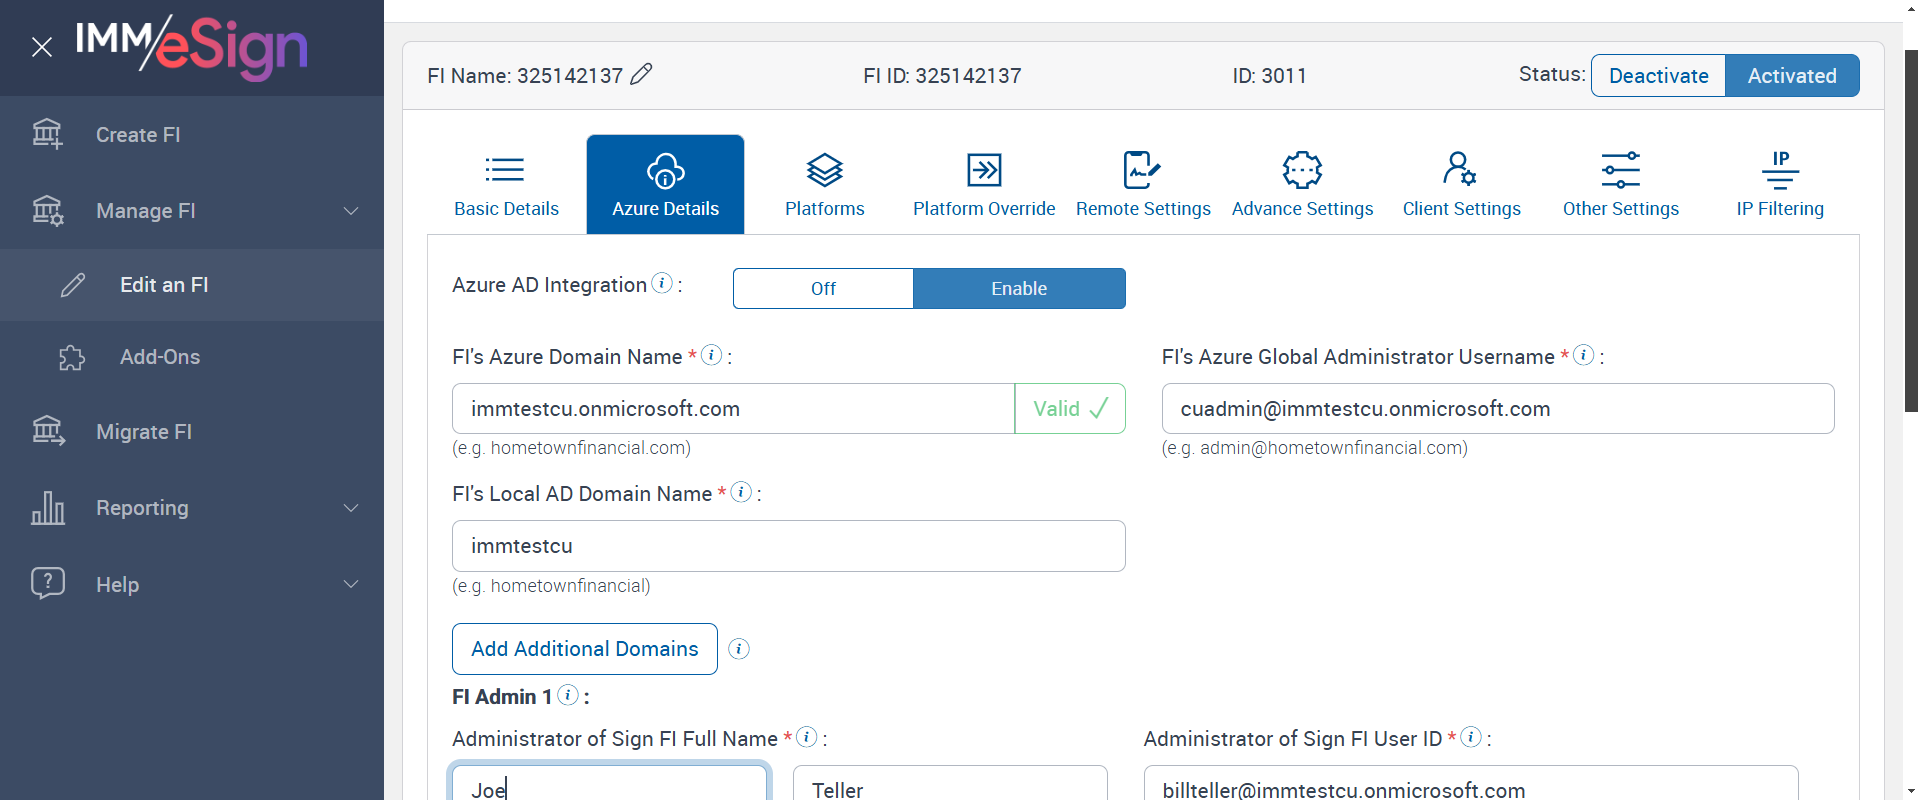Click Azure Global Administrator Username field

[x=1498, y=409]
